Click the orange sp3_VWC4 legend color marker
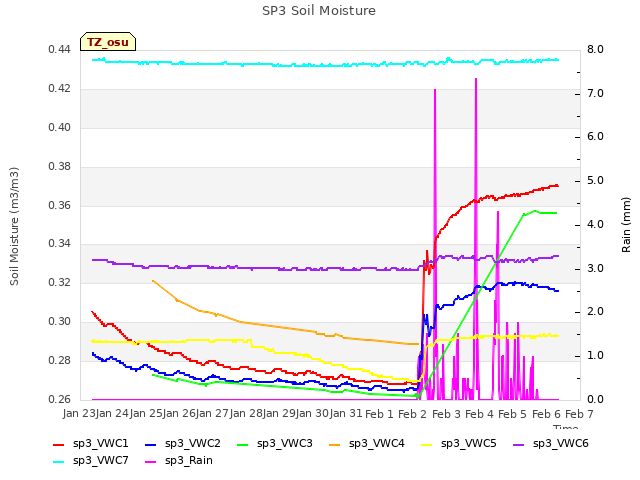 coord(335,445)
